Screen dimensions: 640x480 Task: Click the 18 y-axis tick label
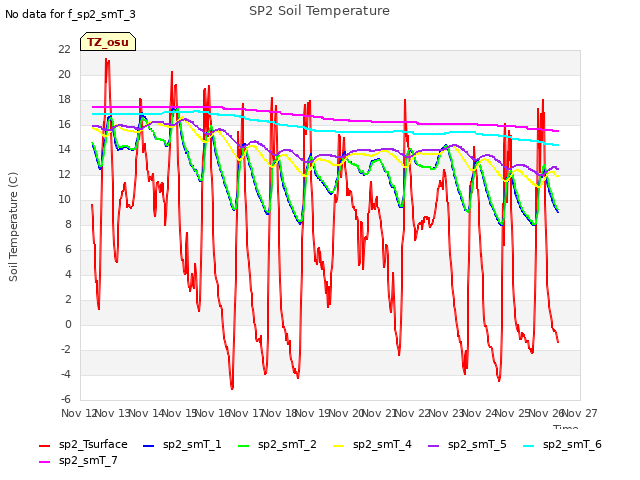(x=64, y=100)
